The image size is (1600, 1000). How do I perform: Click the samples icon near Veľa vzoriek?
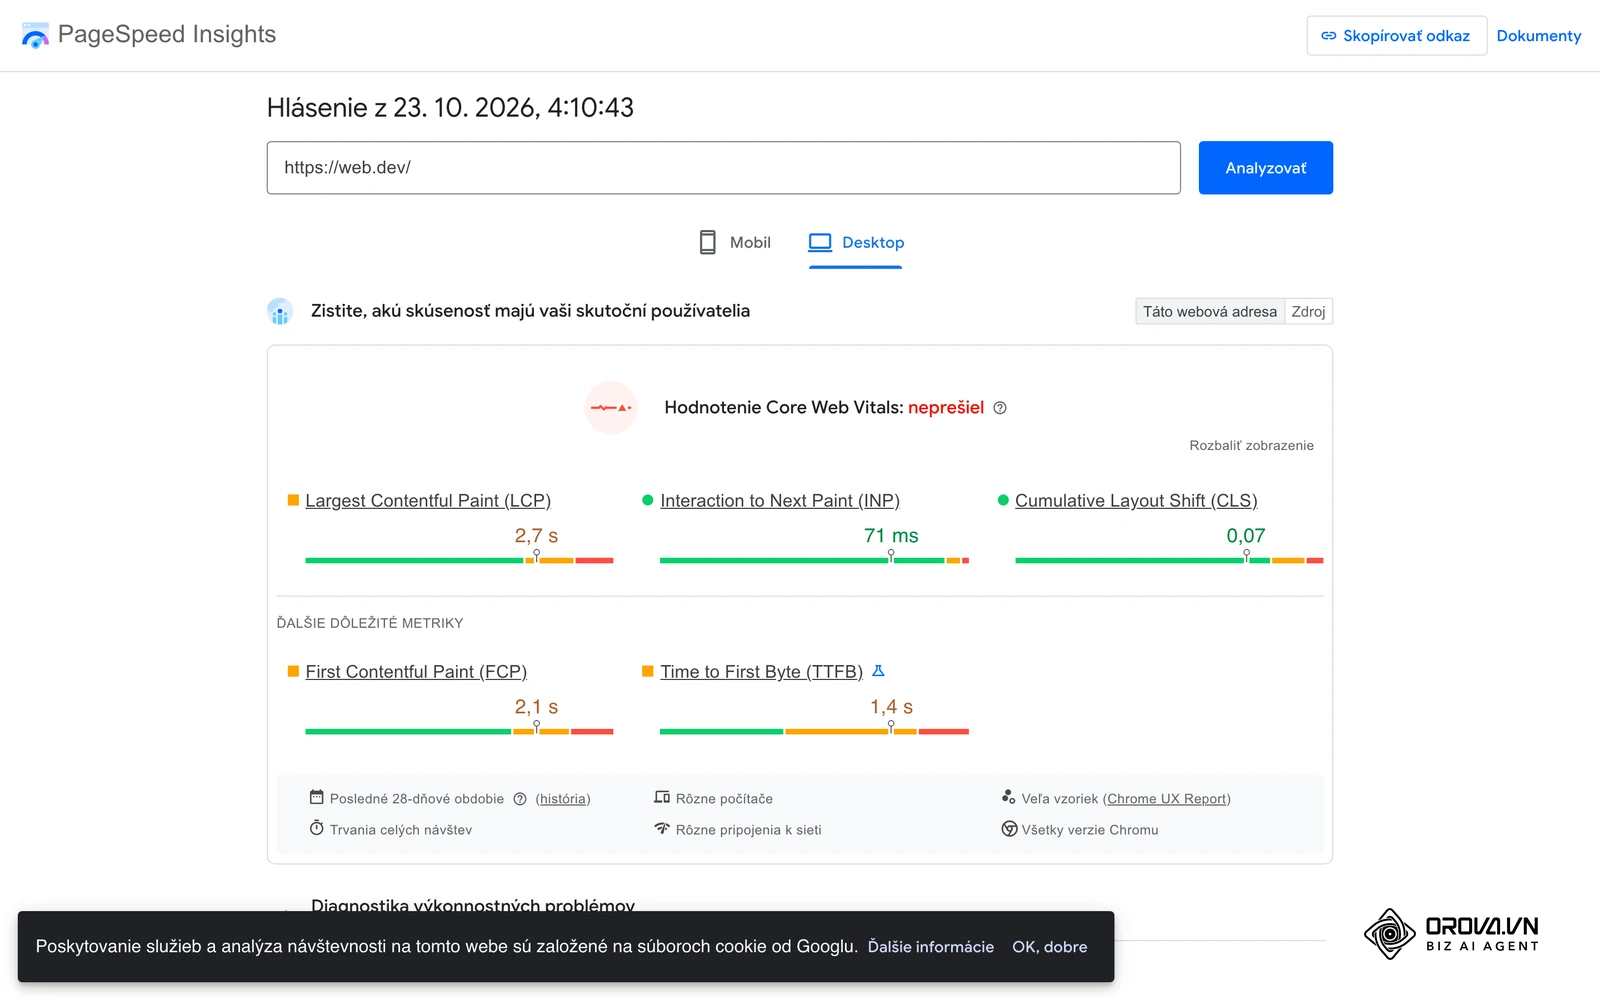point(1009,797)
